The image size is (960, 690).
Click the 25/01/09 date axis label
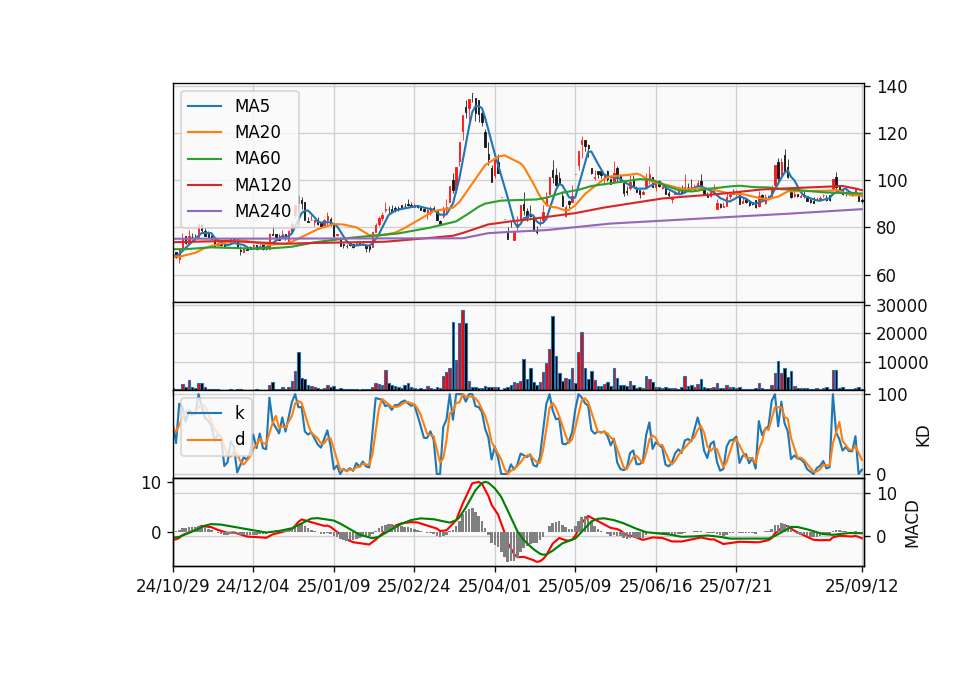pyautogui.click(x=334, y=586)
